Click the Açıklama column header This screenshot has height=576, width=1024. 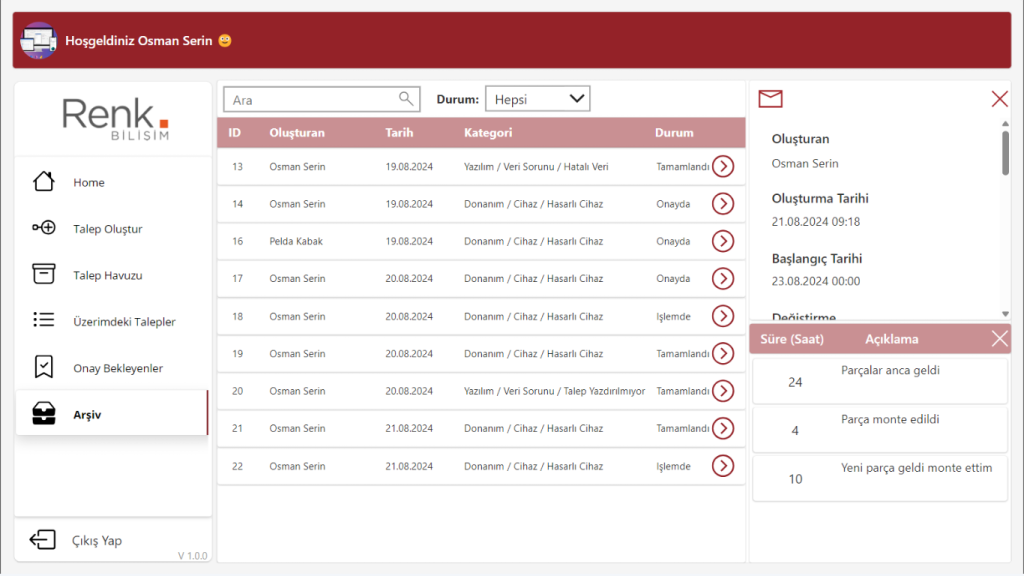pyautogui.click(x=891, y=339)
